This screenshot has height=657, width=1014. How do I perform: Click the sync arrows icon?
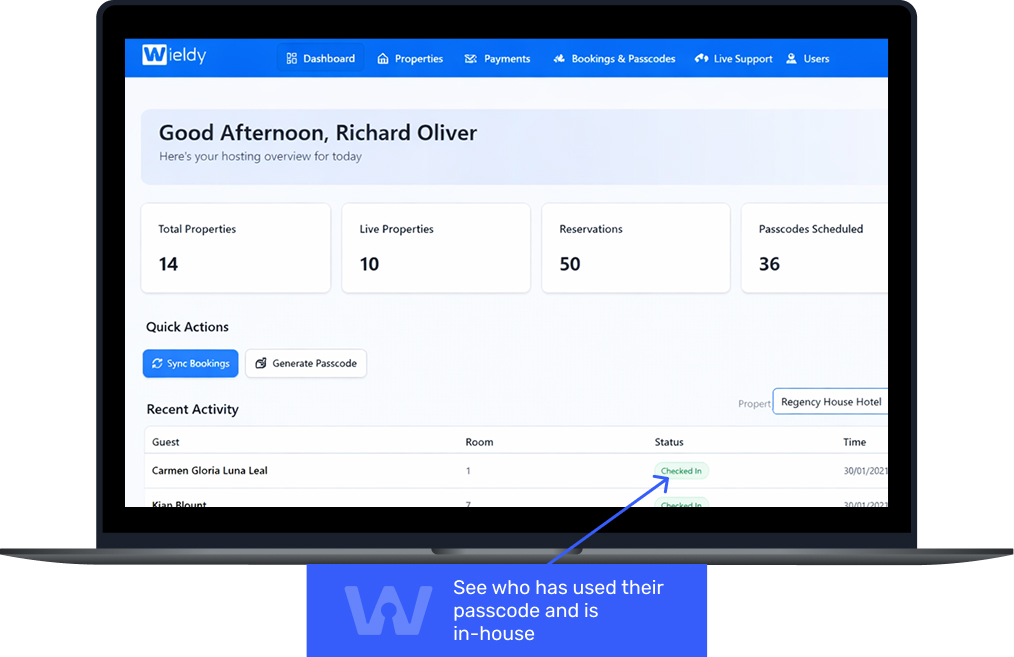point(157,364)
